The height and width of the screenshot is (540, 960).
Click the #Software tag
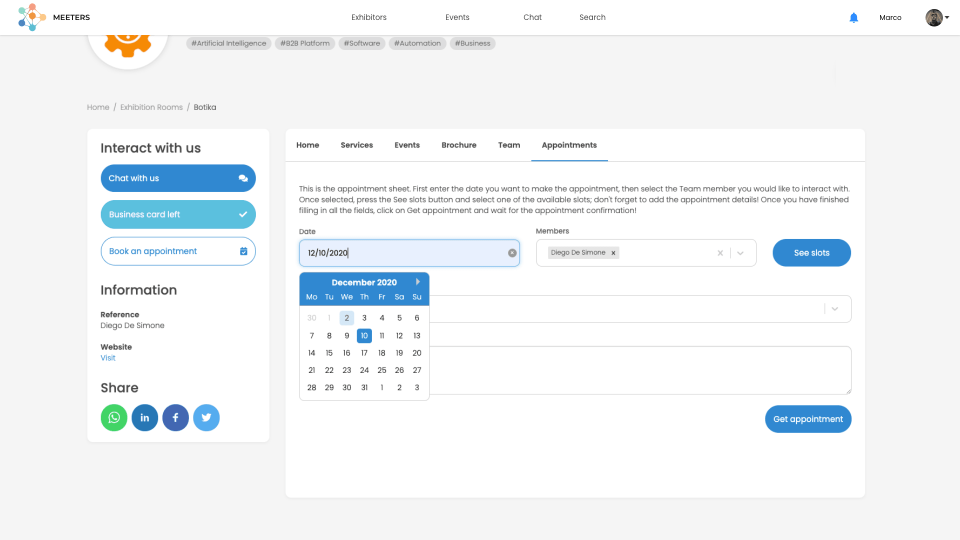click(362, 43)
